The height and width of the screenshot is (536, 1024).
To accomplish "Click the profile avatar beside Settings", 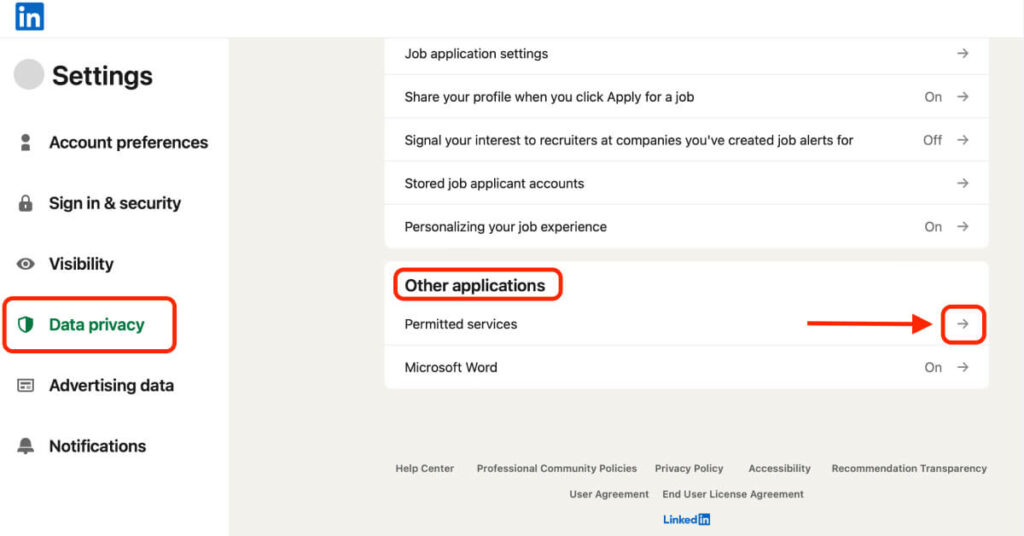I will click(x=29, y=74).
